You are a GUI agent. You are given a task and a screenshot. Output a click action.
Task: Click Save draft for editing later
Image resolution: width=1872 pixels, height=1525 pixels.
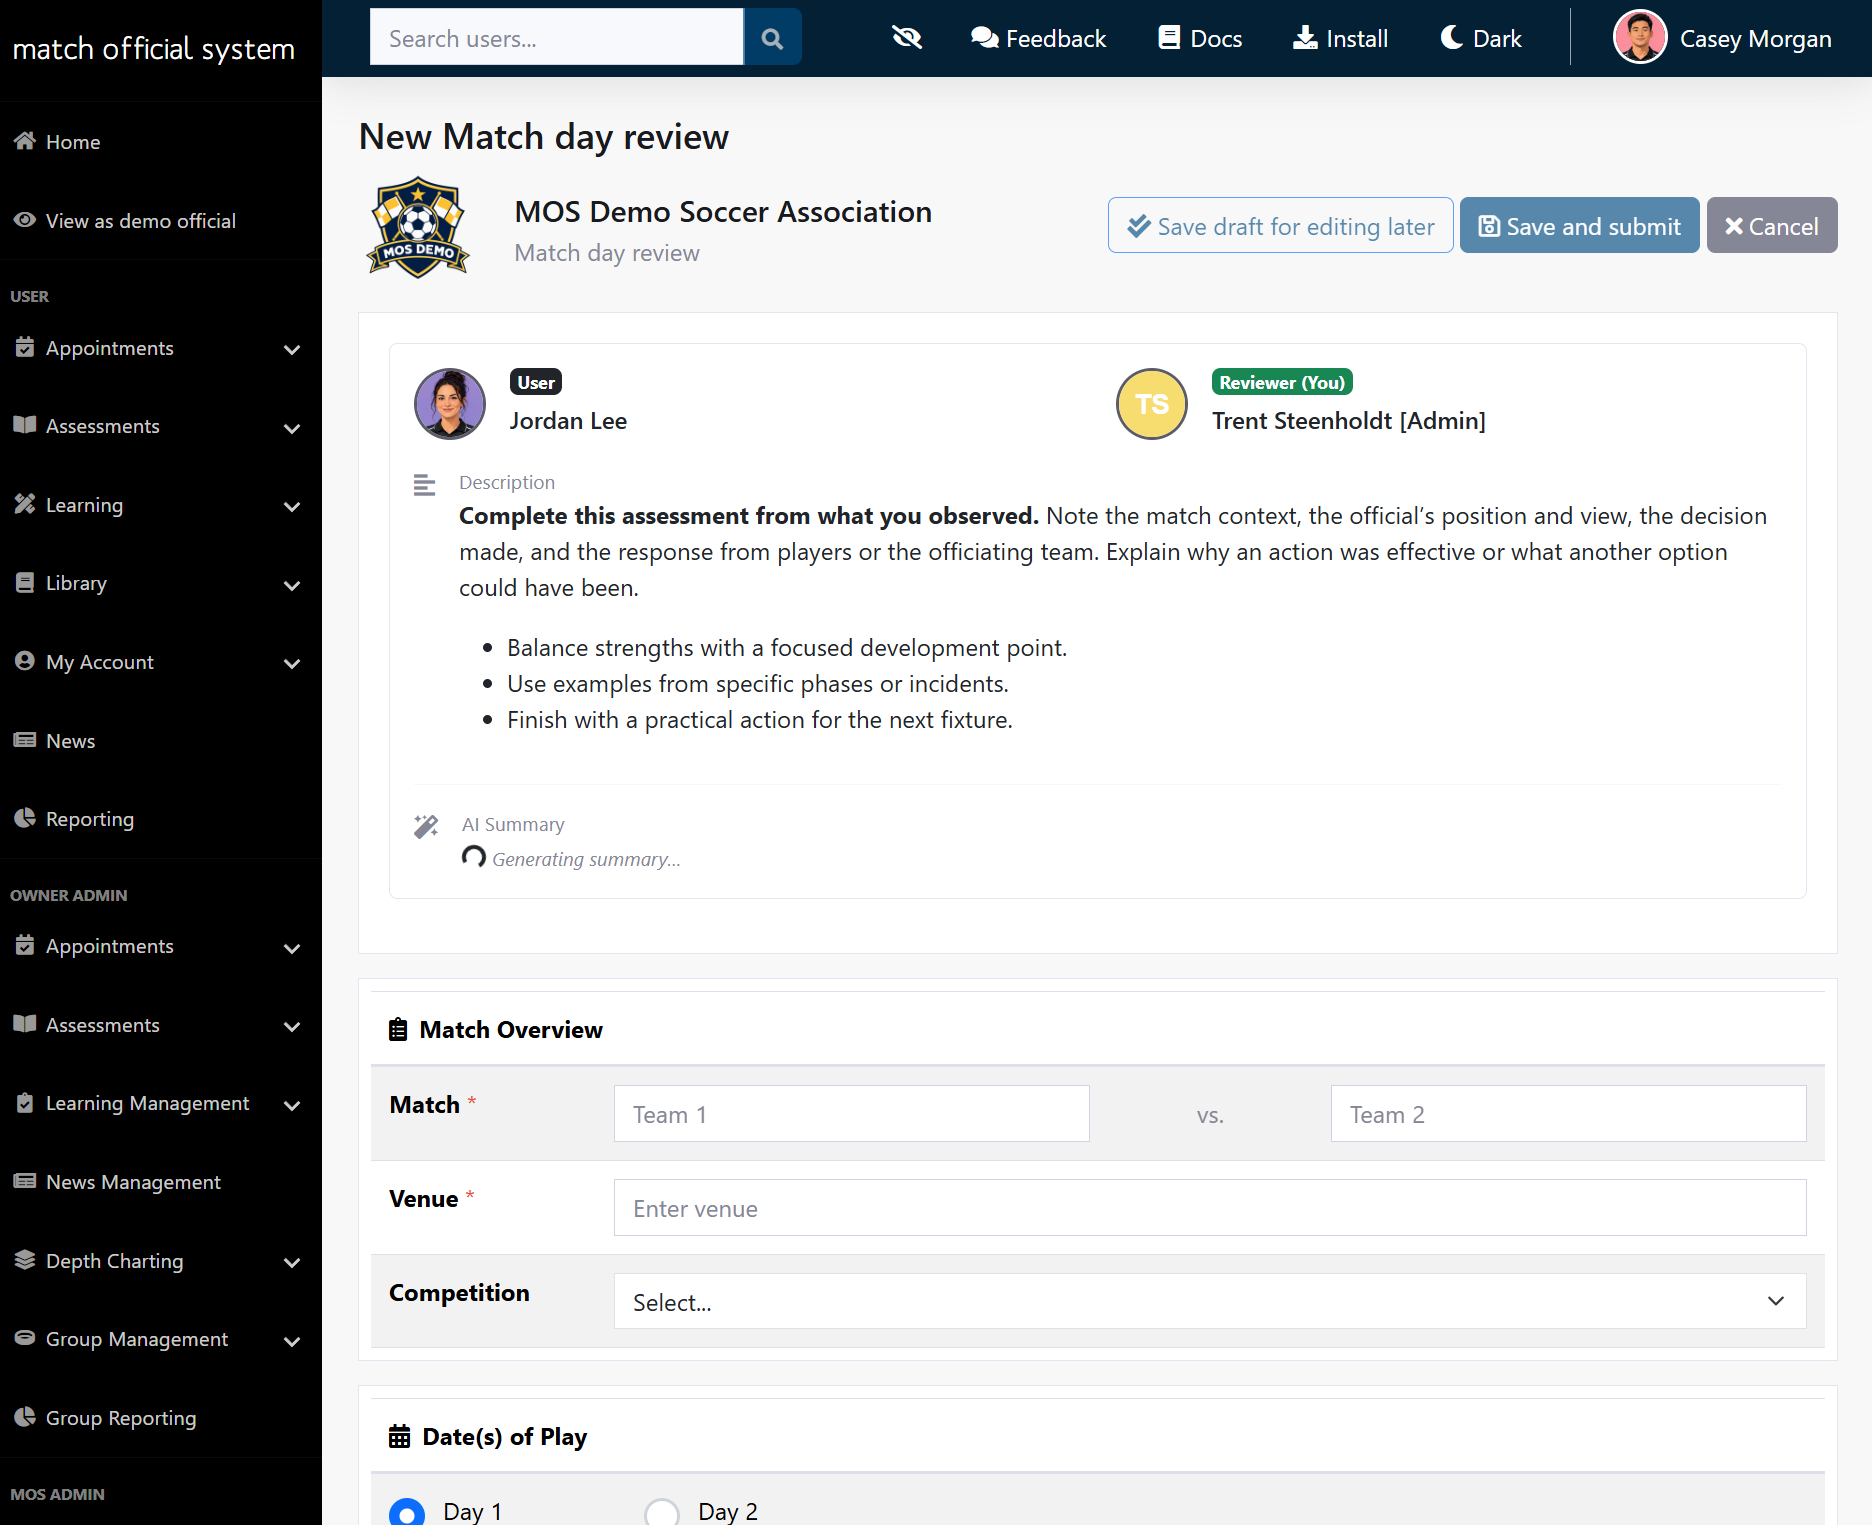click(x=1280, y=226)
